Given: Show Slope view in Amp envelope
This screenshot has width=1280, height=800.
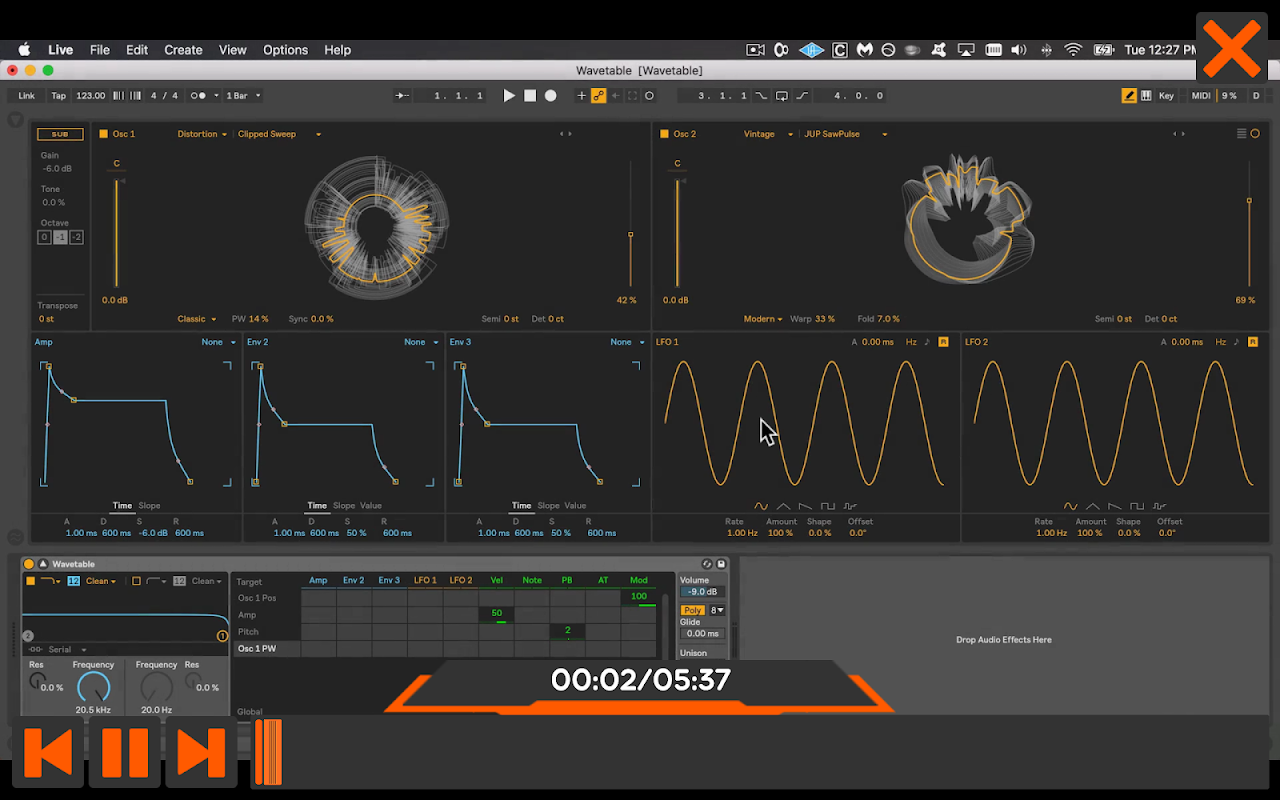Looking at the screenshot, I should tap(149, 506).
